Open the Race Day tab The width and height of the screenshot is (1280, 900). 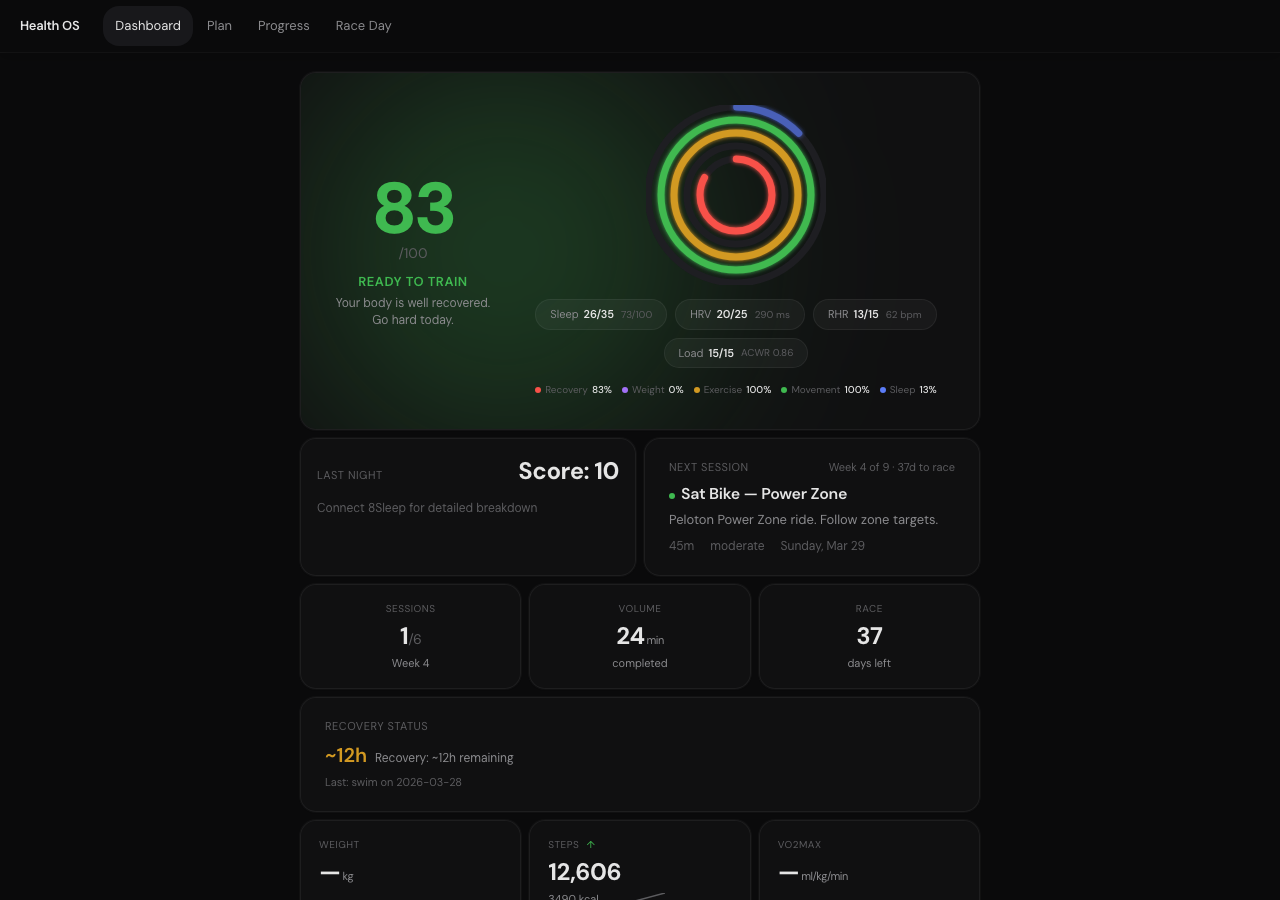coord(363,26)
